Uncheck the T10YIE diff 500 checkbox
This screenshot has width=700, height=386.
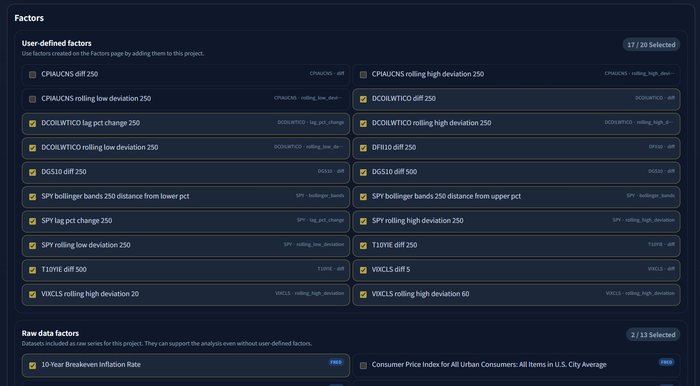click(33, 270)
